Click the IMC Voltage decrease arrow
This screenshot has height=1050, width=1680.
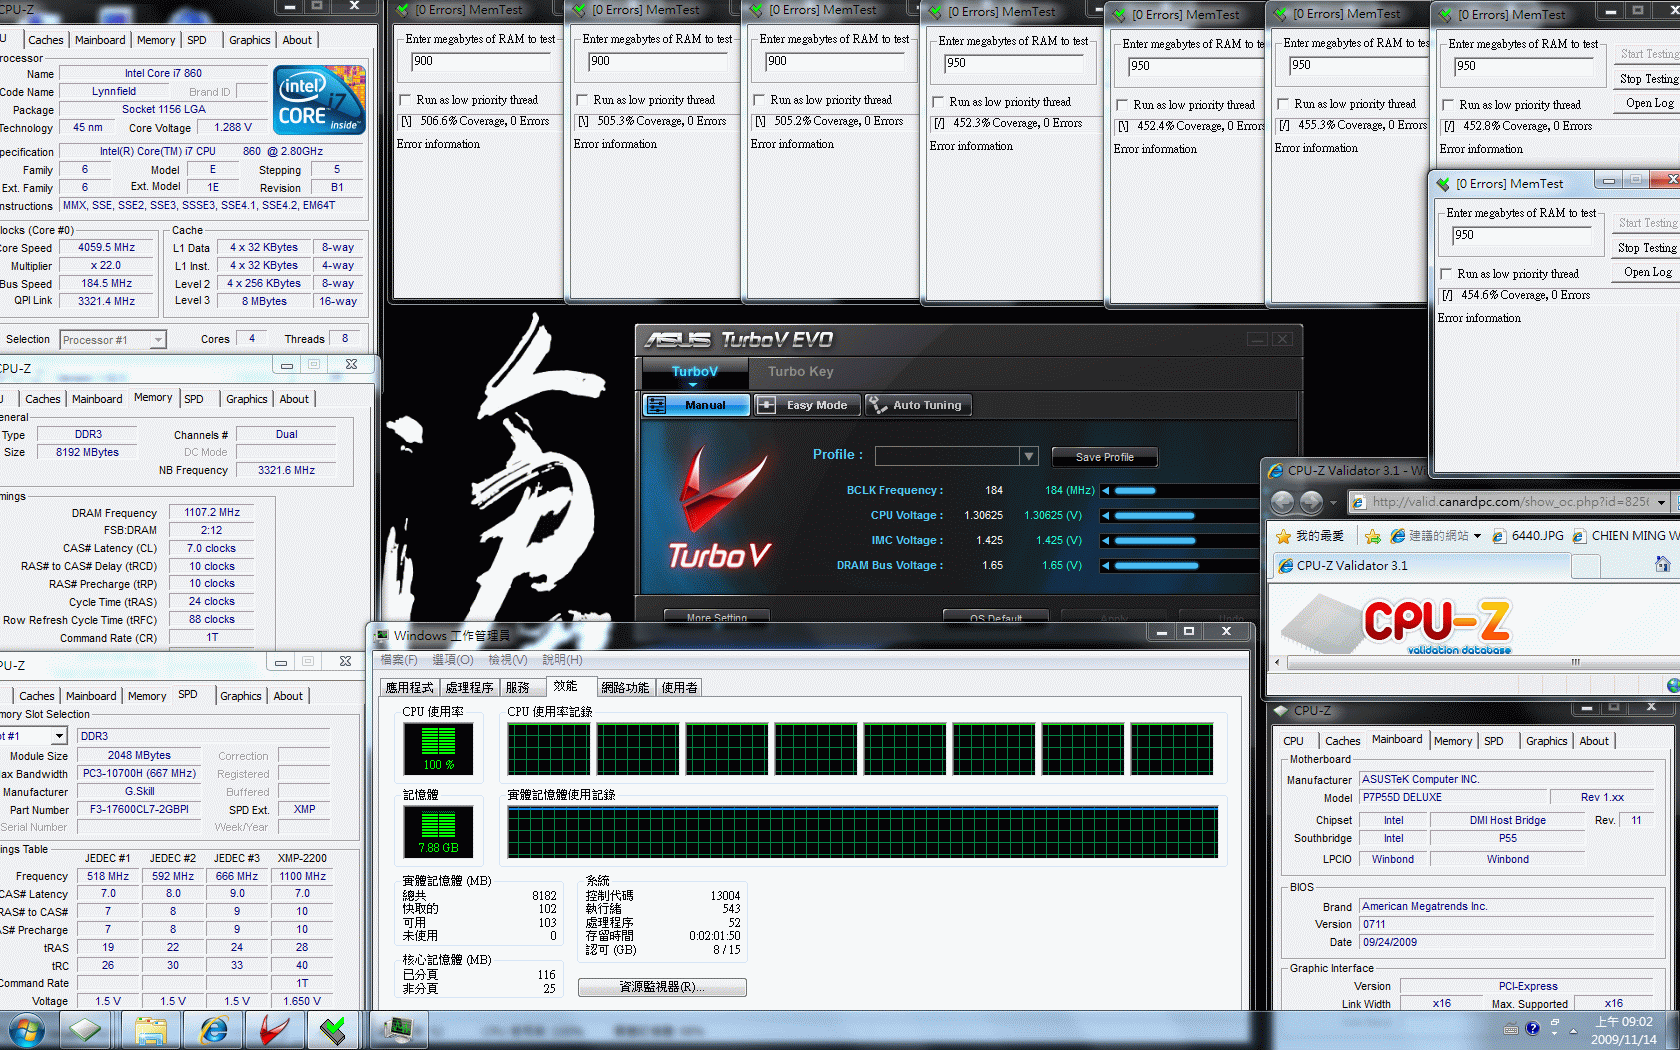click(1105, 541)
